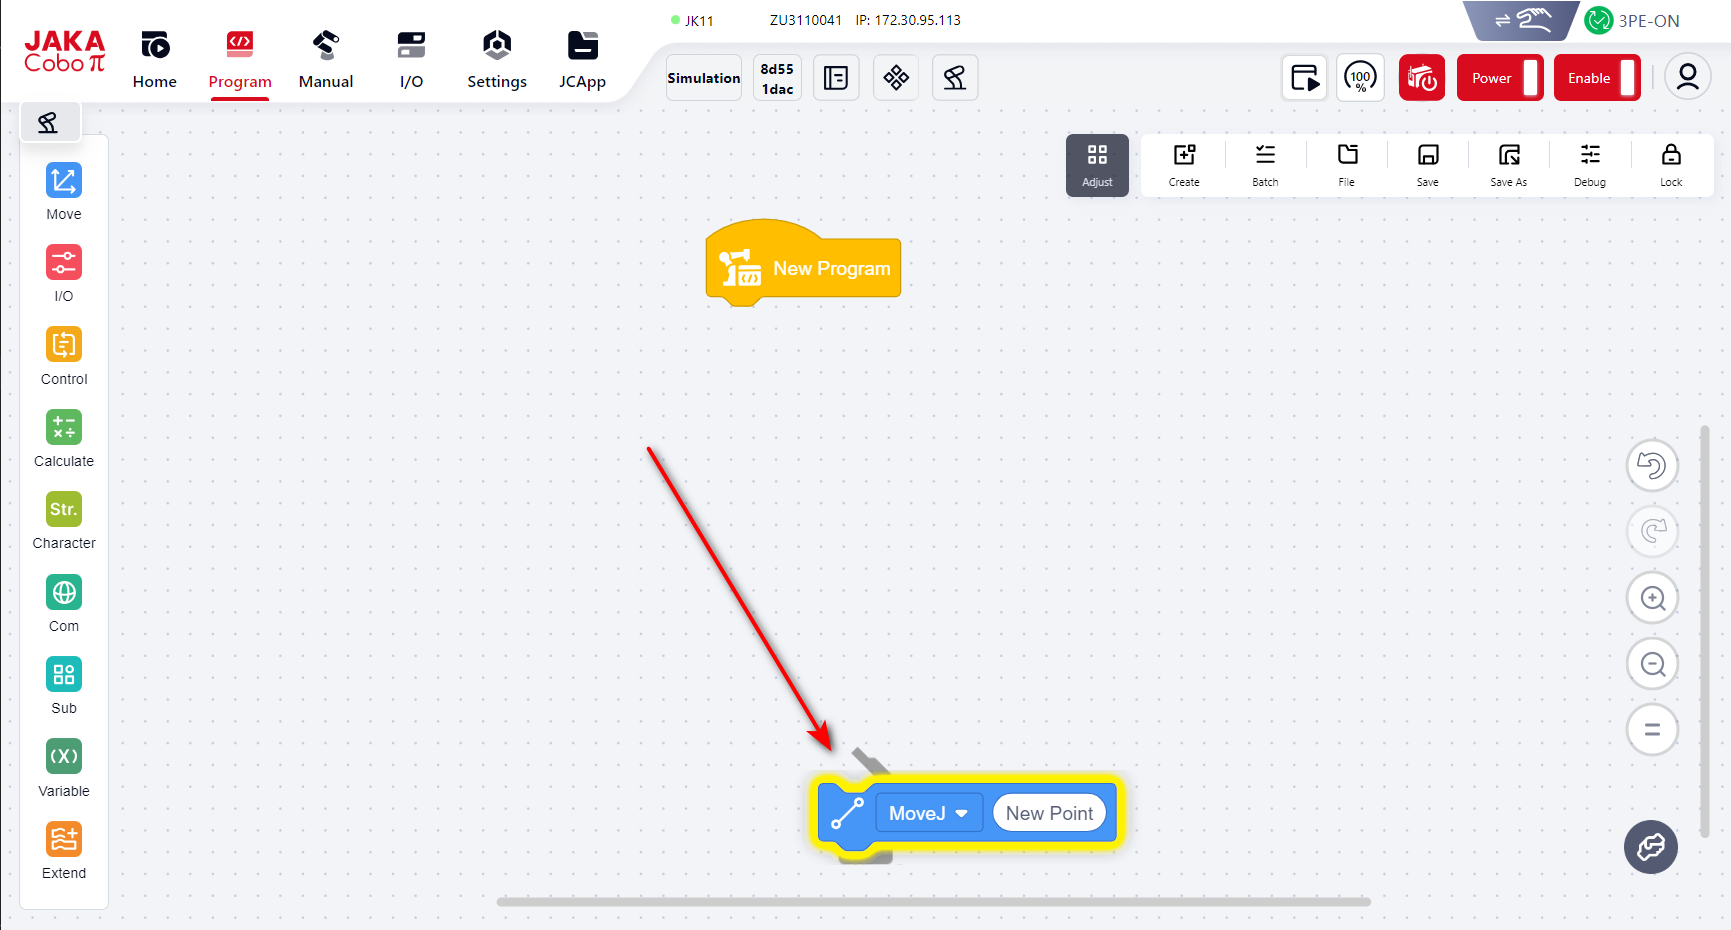Zoom out of the program canvas

[x=1652, y=664]
